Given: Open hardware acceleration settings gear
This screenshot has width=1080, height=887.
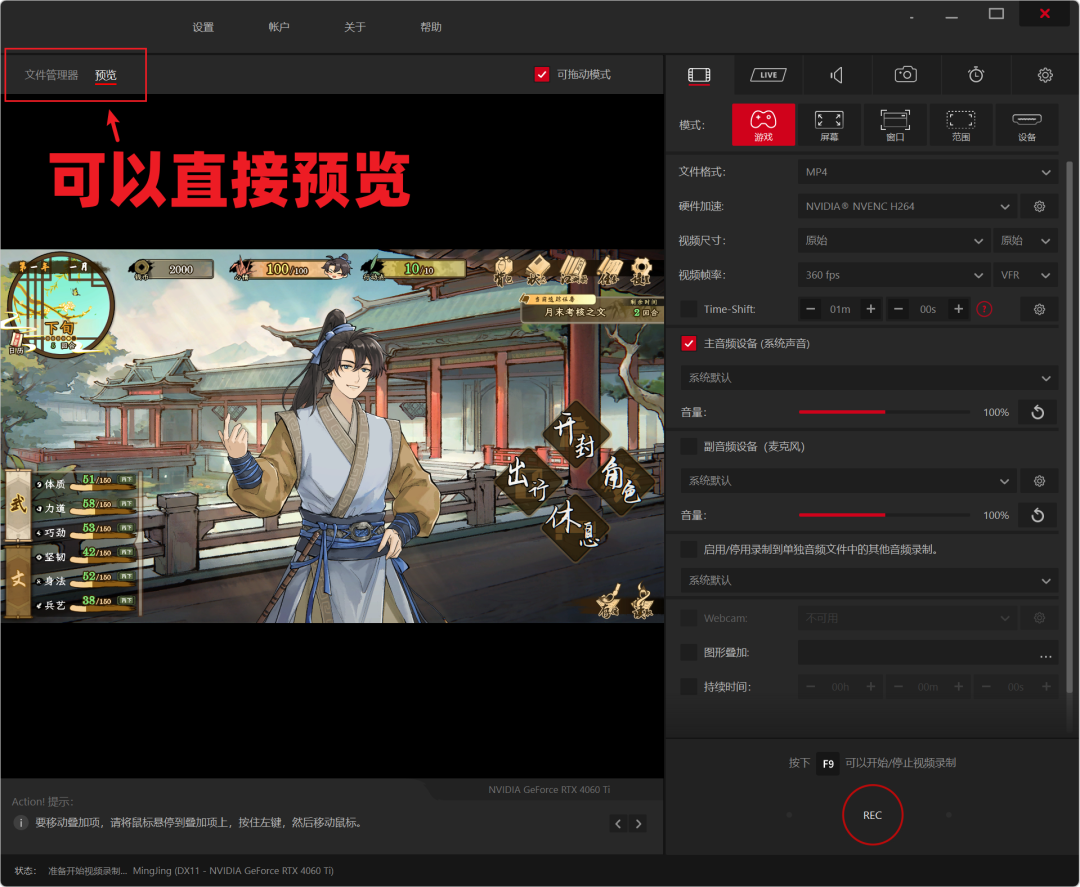Looking at the screenshot, I should point(1039,206).
